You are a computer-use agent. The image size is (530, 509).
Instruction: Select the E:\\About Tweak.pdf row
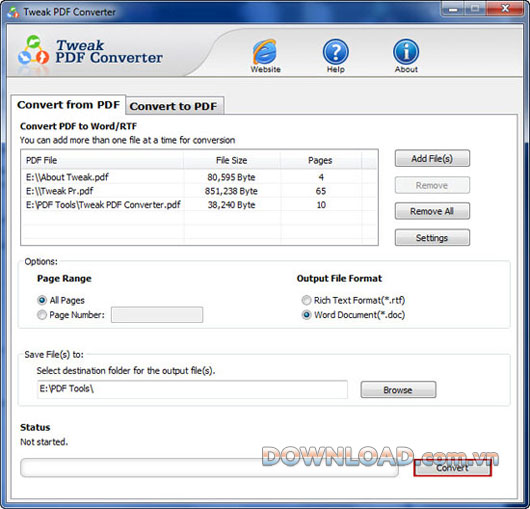[x=200, y=177]
